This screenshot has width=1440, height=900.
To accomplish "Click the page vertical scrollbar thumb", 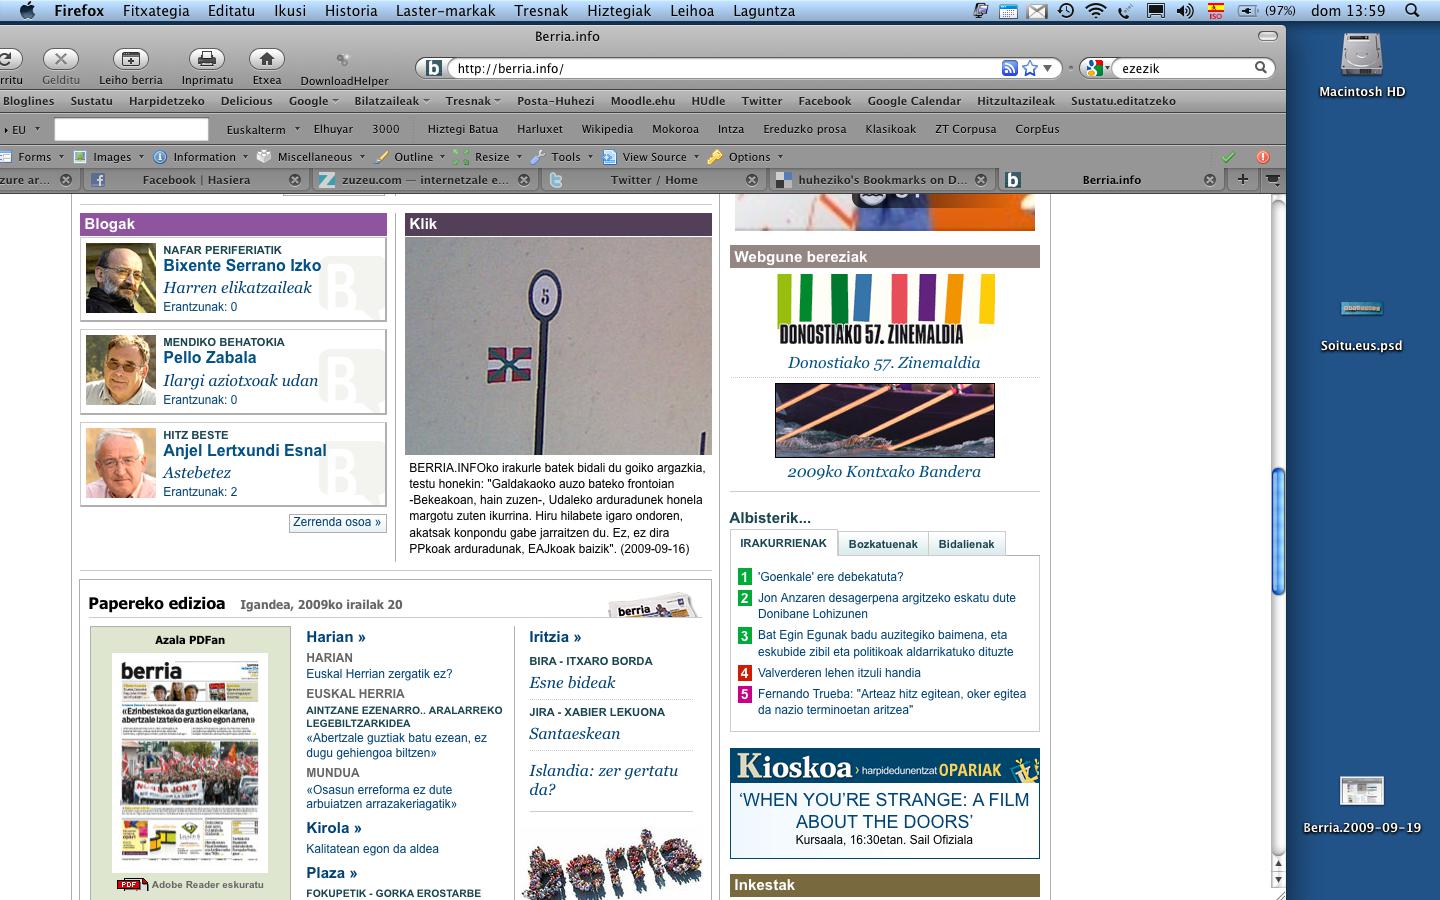I will 1277,530.
